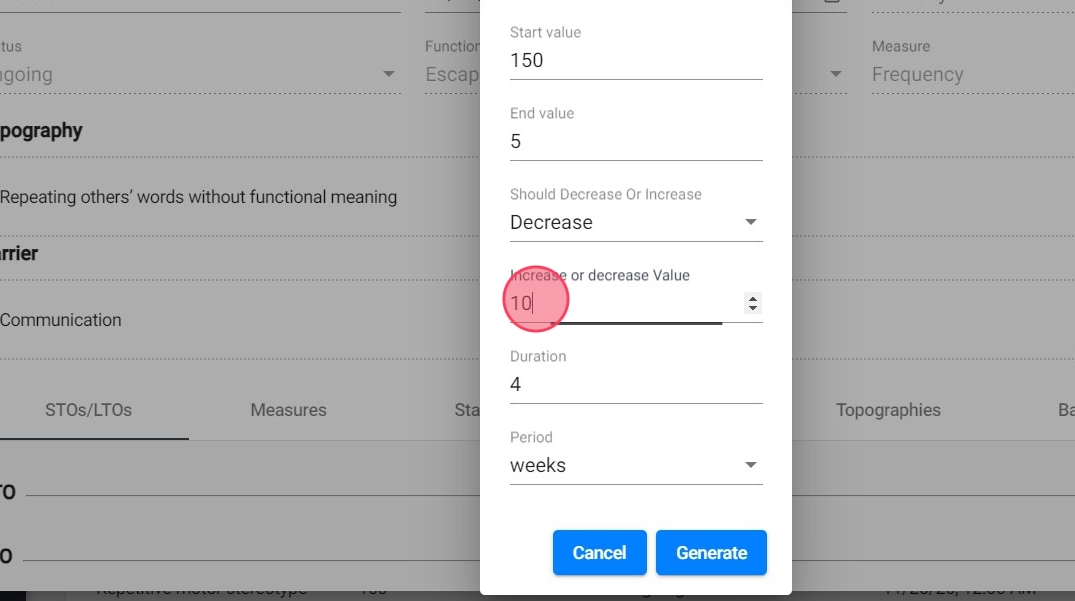Viewport: 1075px width, 601px height.
Task: Select the Topographies tab
Action: tap(888, 410)
